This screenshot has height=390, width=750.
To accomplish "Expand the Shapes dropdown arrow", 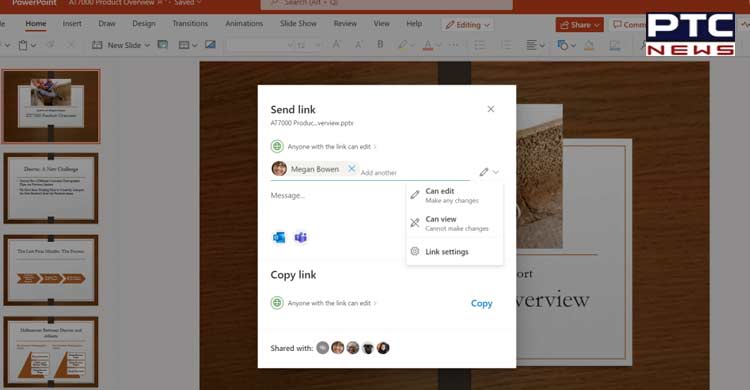I will [573, 45].
